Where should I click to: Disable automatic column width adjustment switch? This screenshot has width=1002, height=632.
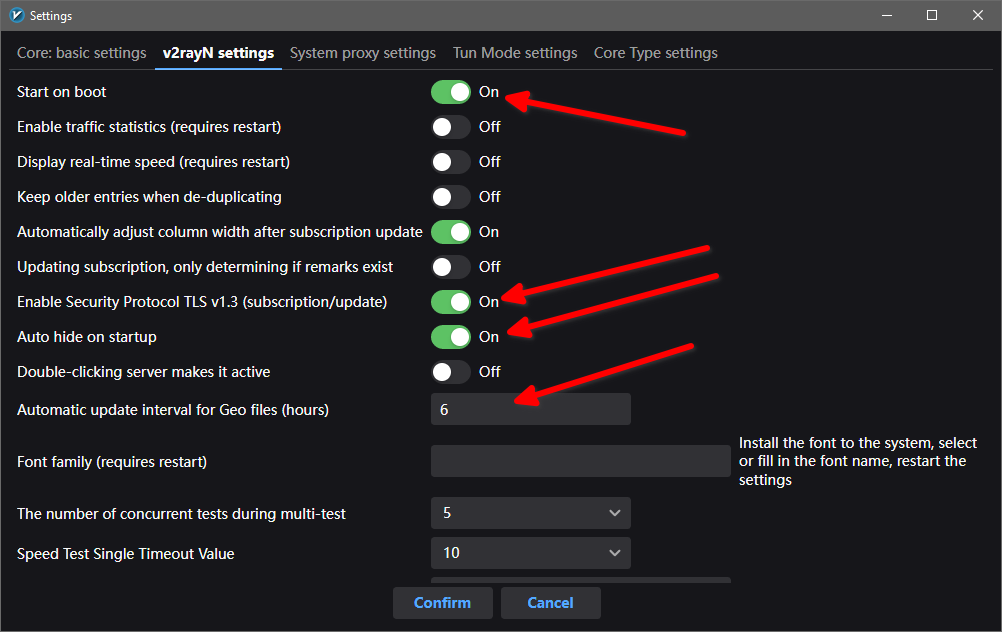pos(451,232)
